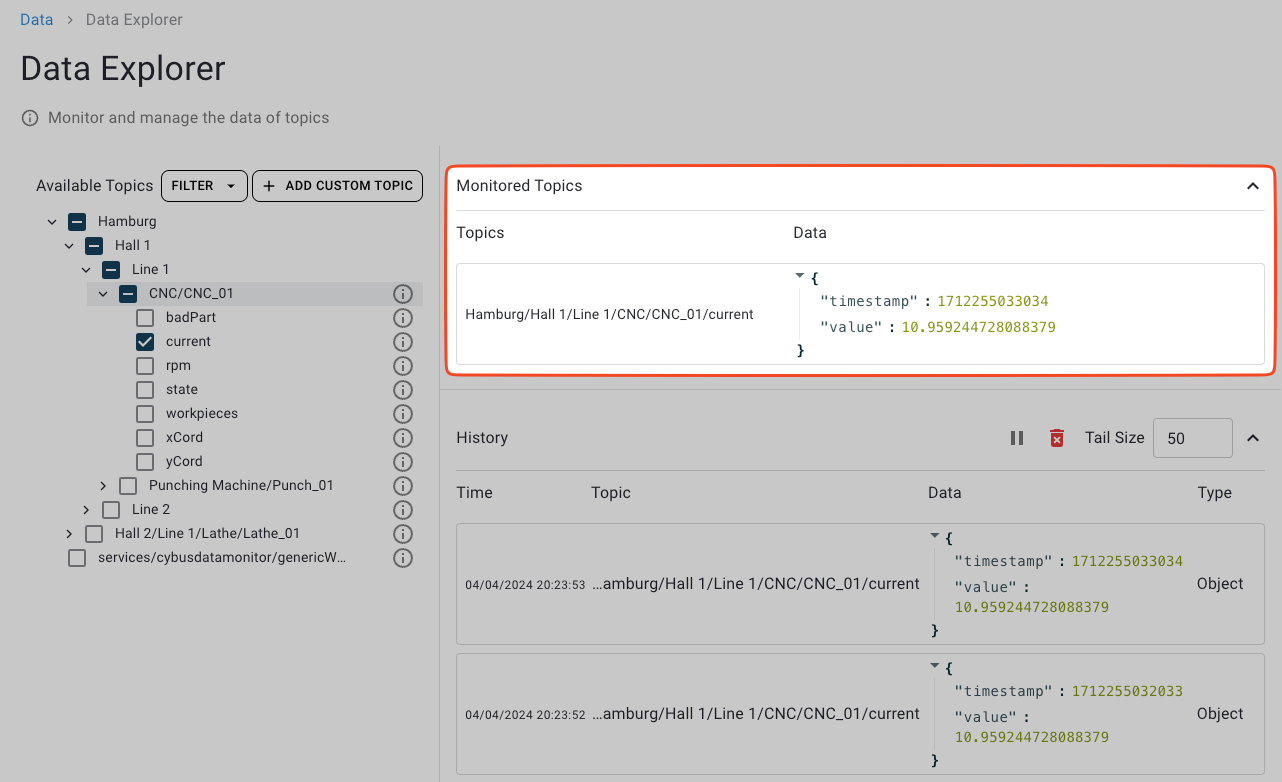Viewport: 1282px width, 782px height.
Task: Open info icon for the badPart topic
Action: 403,318
